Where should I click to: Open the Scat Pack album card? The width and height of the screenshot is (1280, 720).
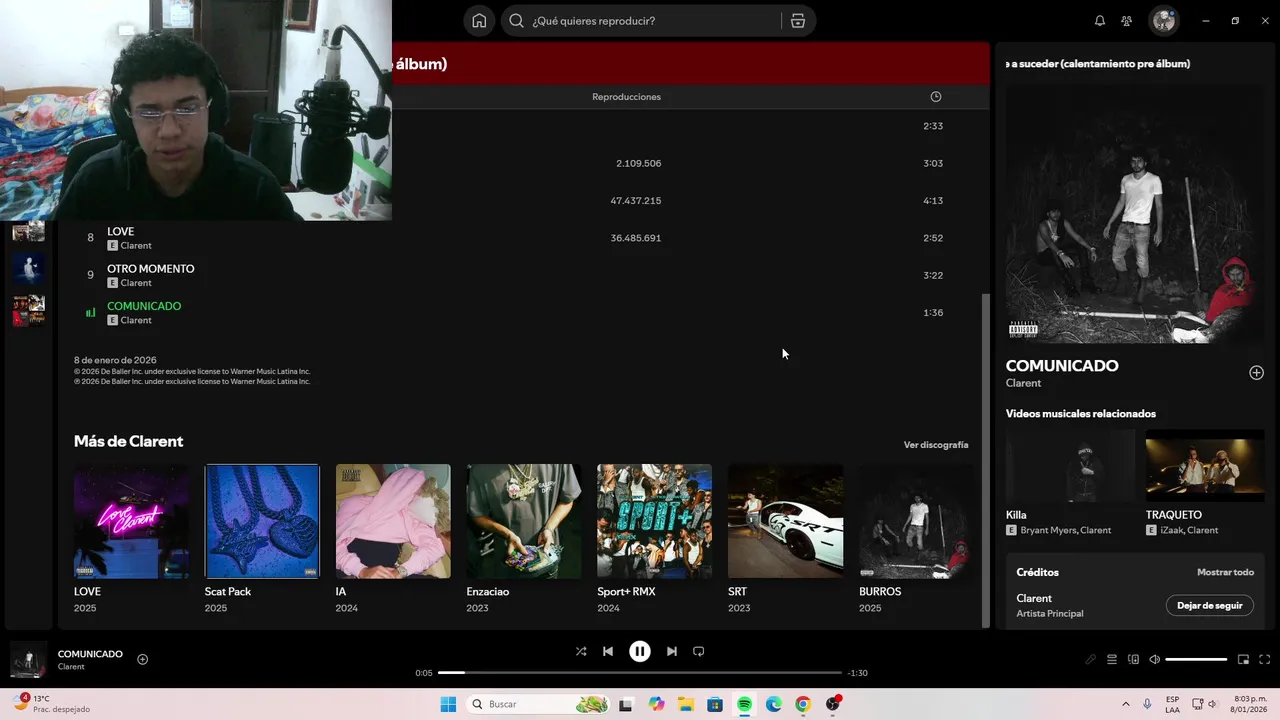click(x=262, y=538)
